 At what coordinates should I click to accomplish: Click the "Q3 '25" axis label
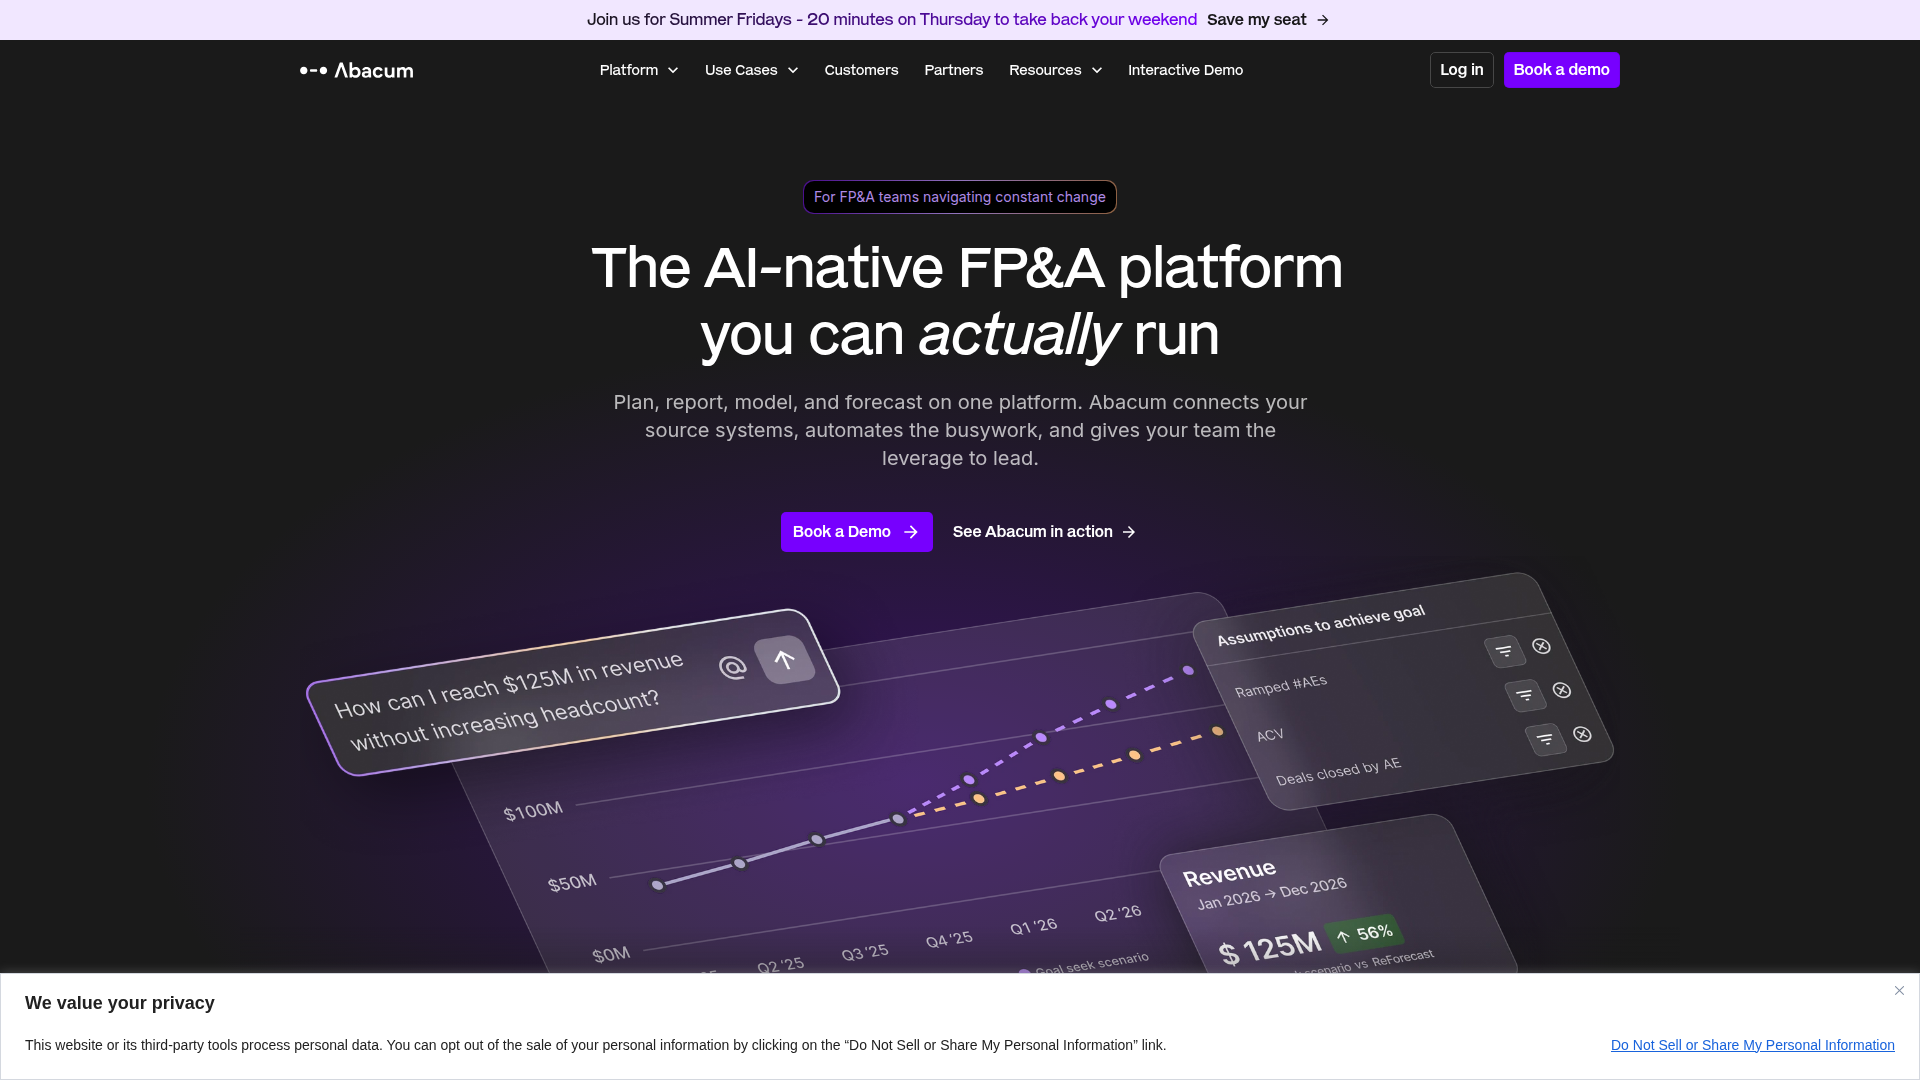[865, 953]
